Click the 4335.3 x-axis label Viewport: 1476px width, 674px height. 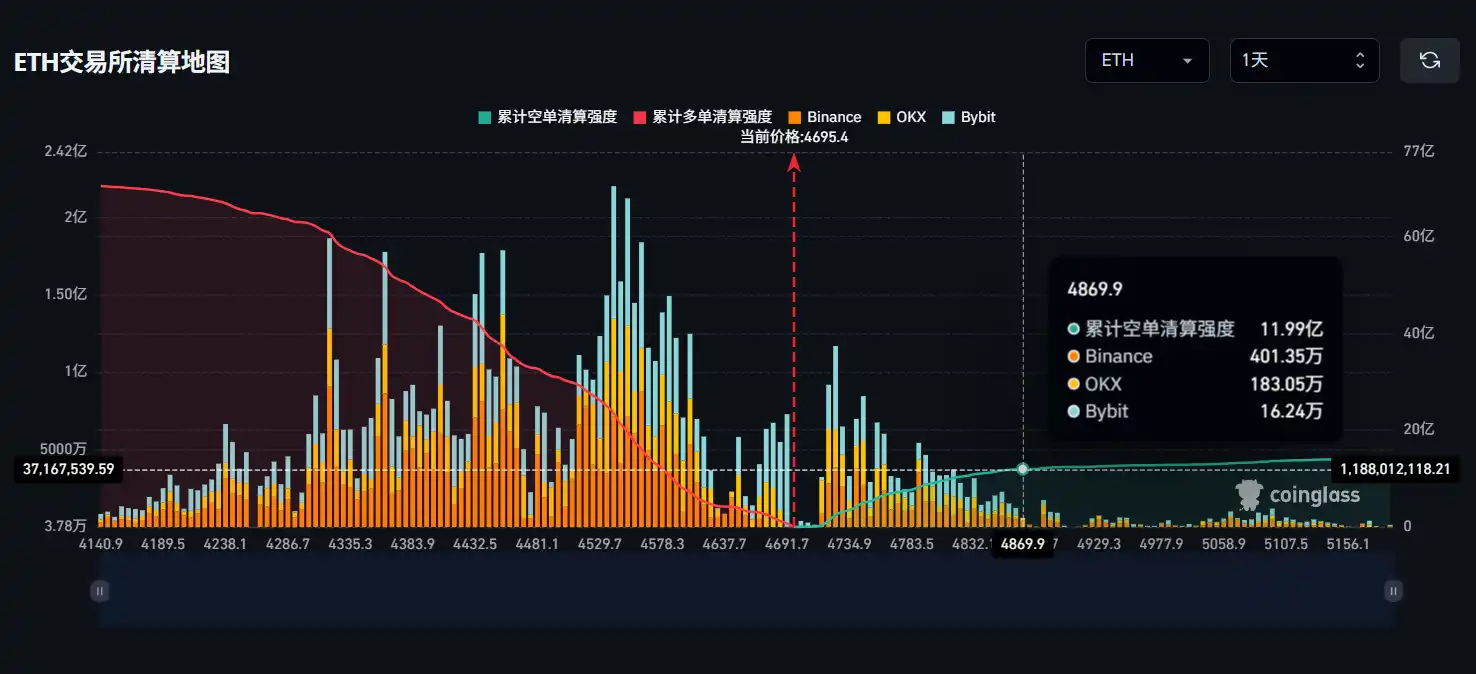(x=350, y=544)
